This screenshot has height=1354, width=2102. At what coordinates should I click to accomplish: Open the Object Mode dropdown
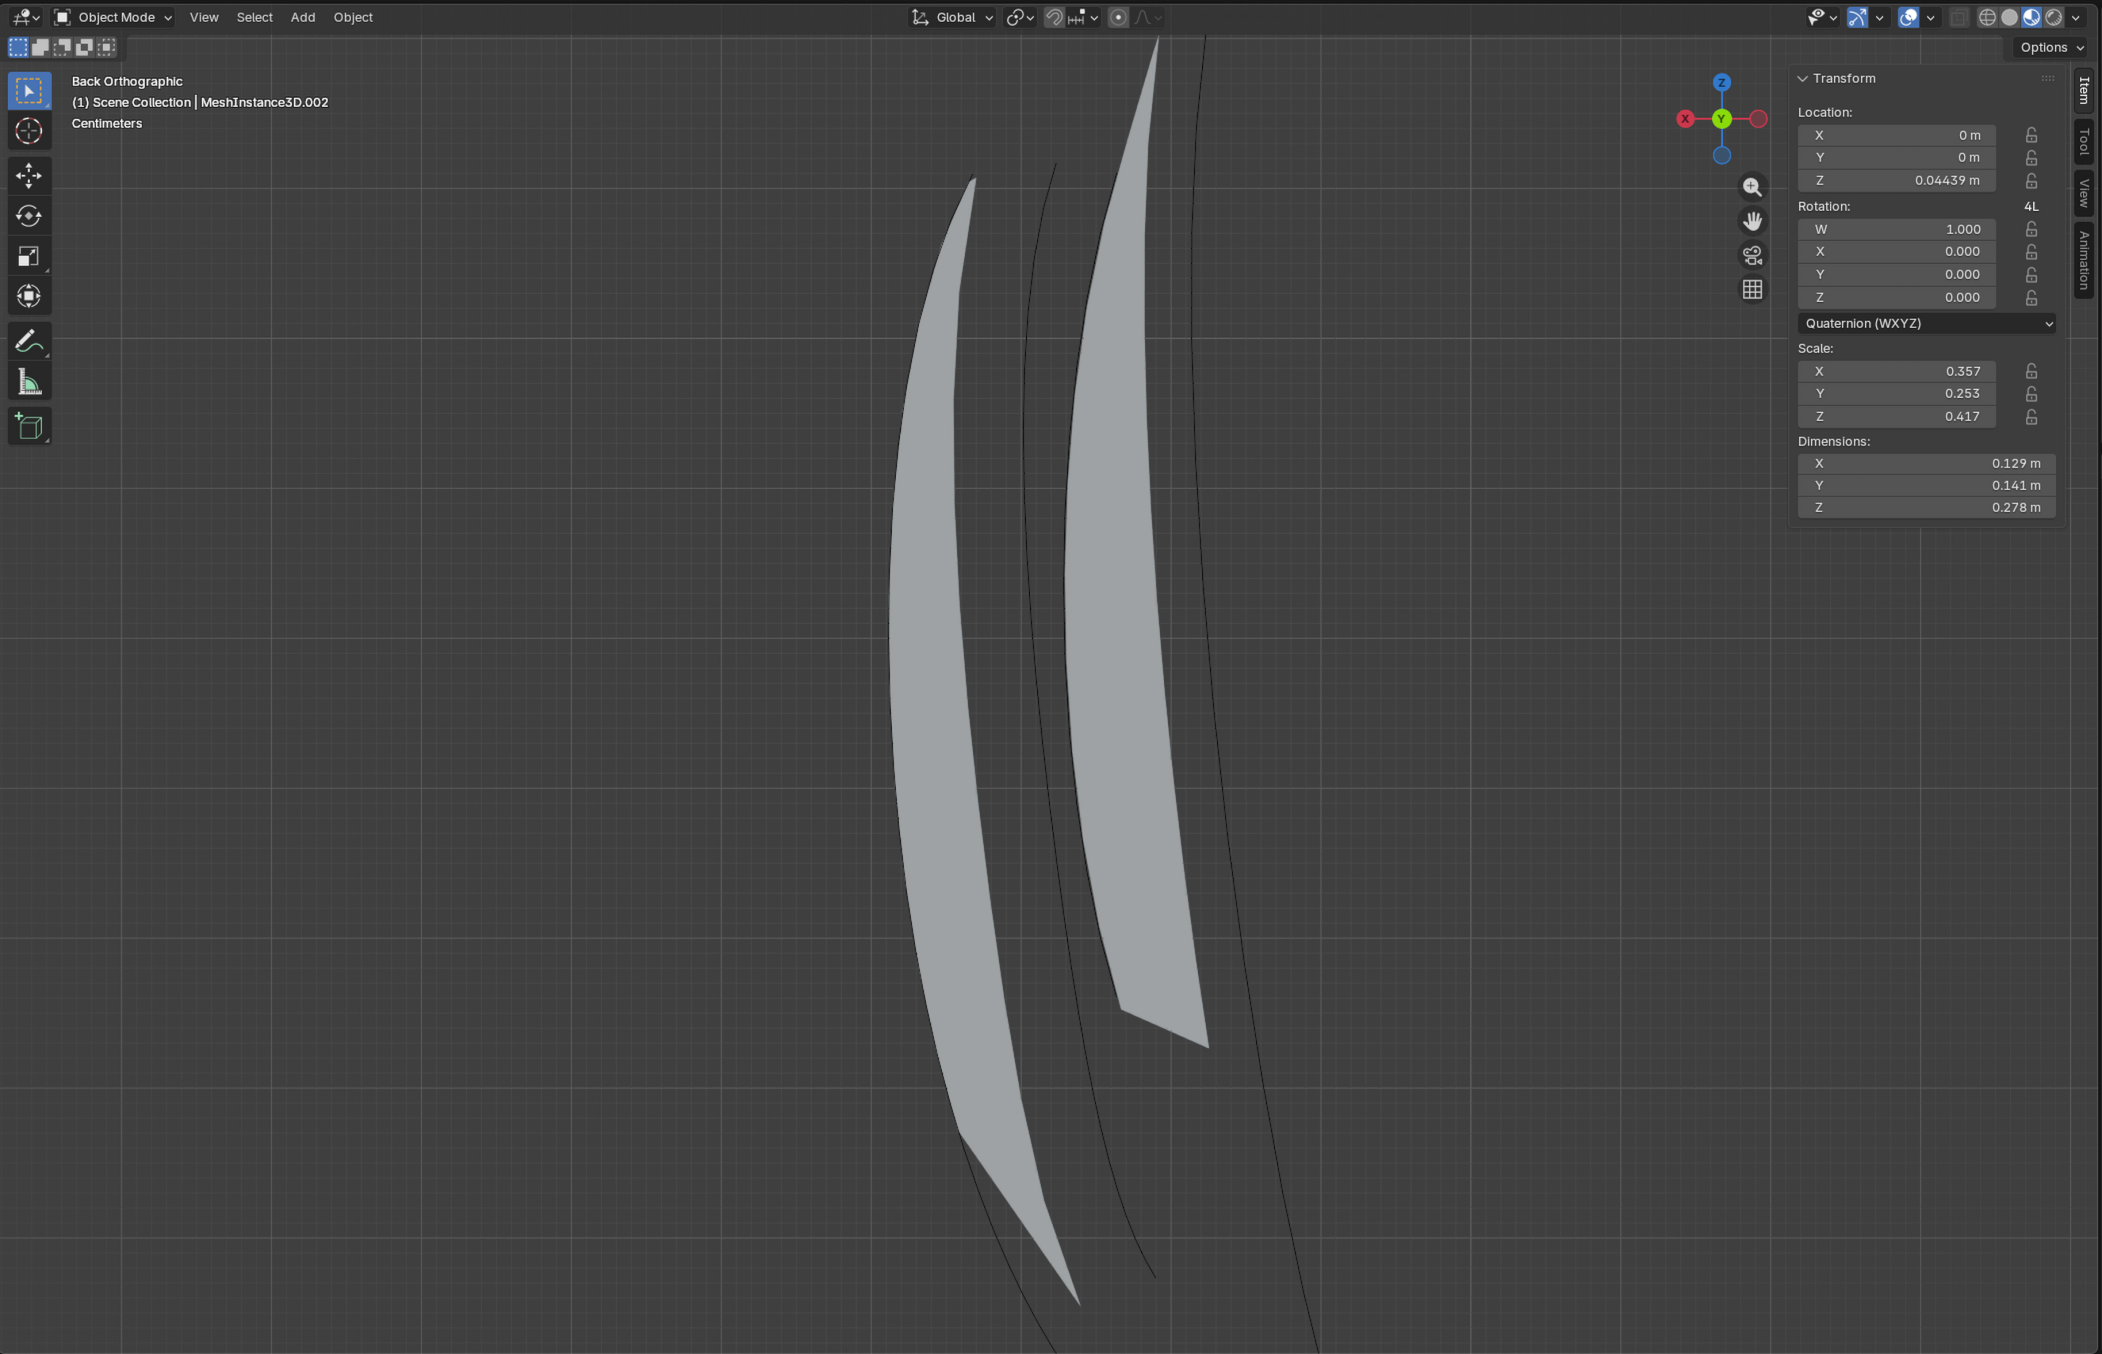[x=113, y=17]
